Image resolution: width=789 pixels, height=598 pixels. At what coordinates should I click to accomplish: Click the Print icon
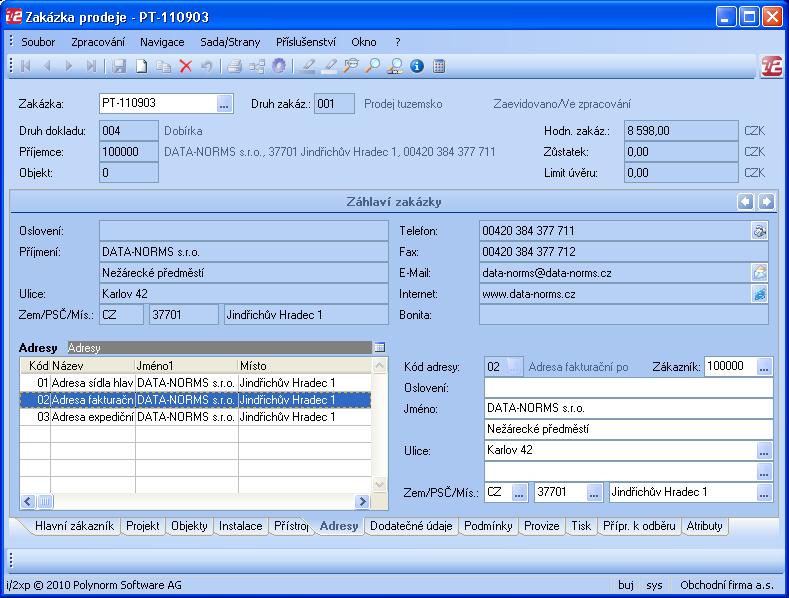234,66
